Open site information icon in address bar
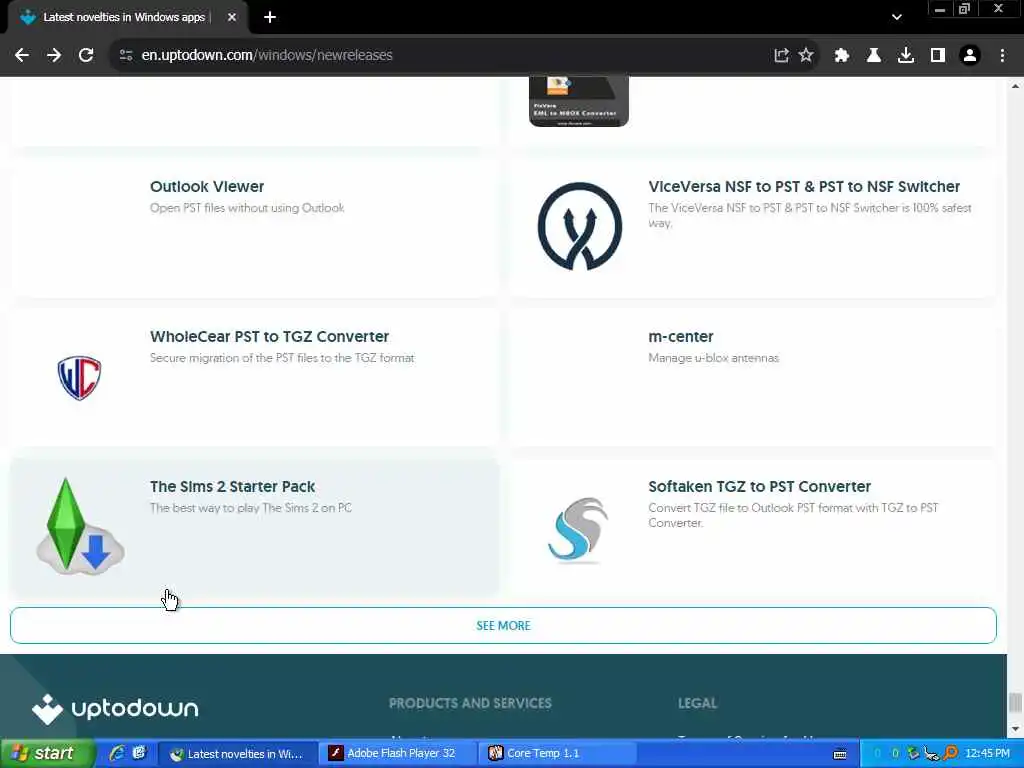This screenshot has width=1024, height=768. [125, 56]
